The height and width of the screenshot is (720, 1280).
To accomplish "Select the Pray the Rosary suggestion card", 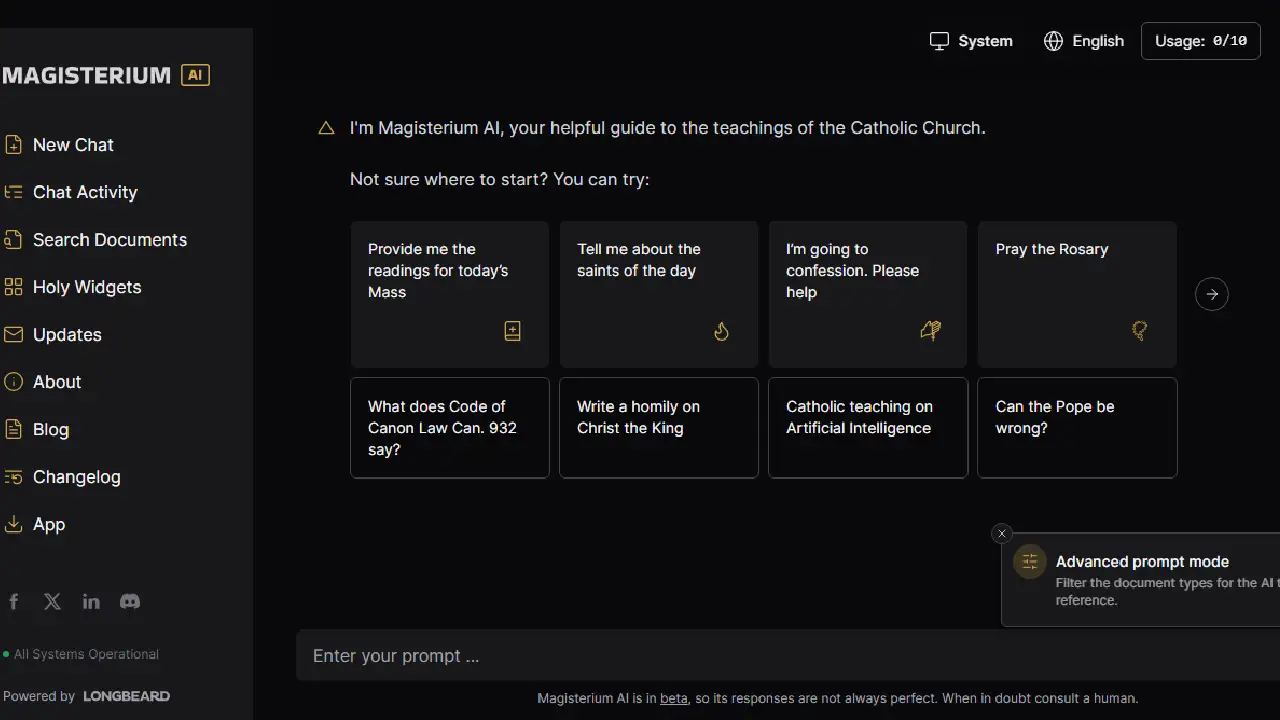I will 1077,294.
